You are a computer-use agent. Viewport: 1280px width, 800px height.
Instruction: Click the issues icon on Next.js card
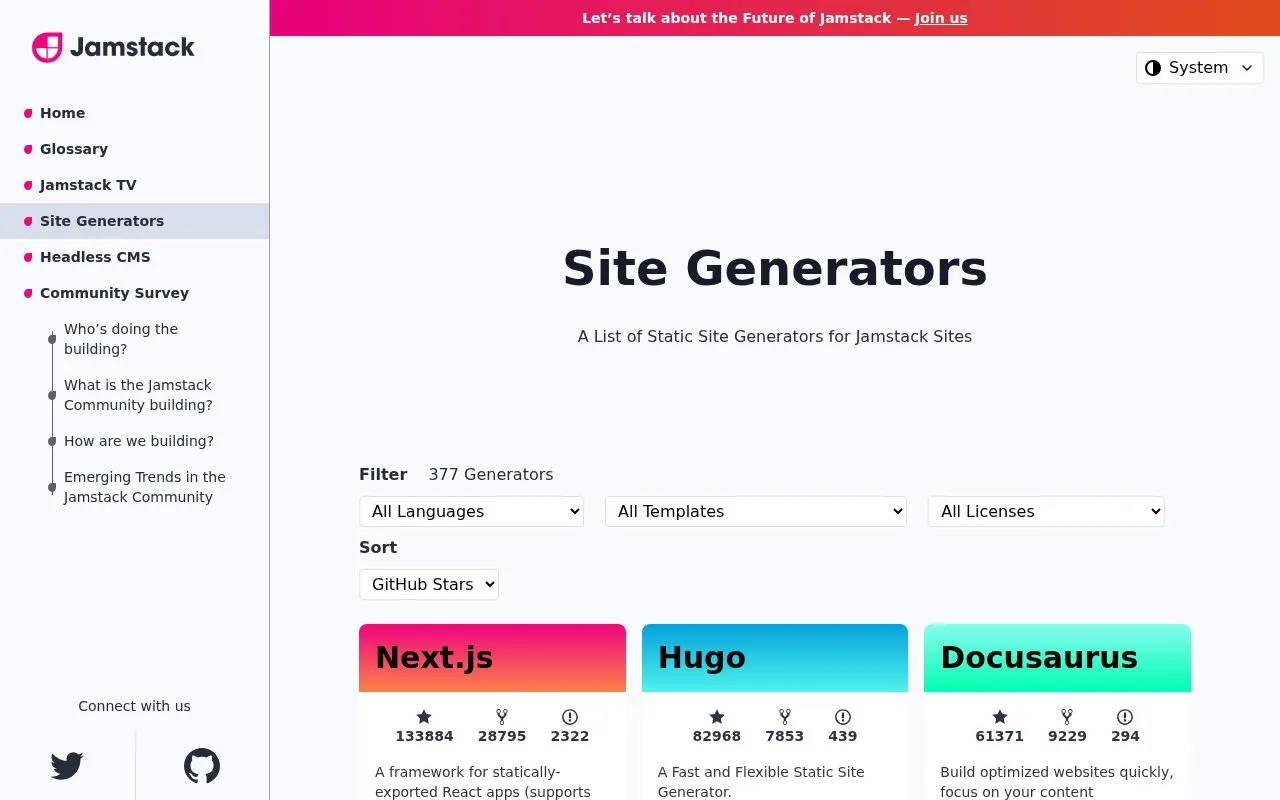pyautogui.click(x=570, y=717)
